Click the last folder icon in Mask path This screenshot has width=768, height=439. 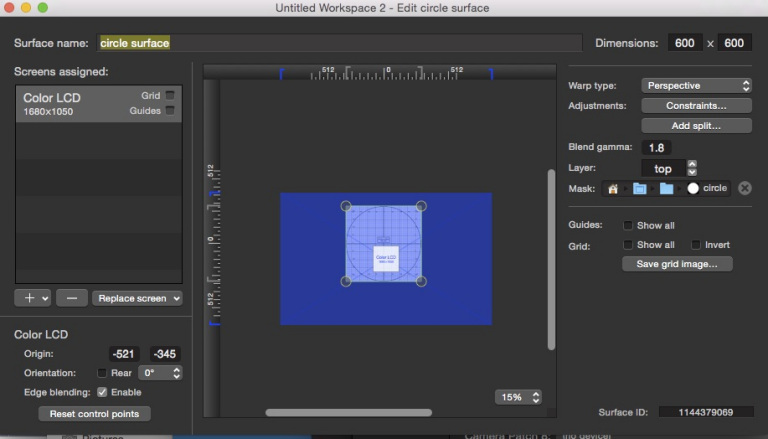[666, 188]
